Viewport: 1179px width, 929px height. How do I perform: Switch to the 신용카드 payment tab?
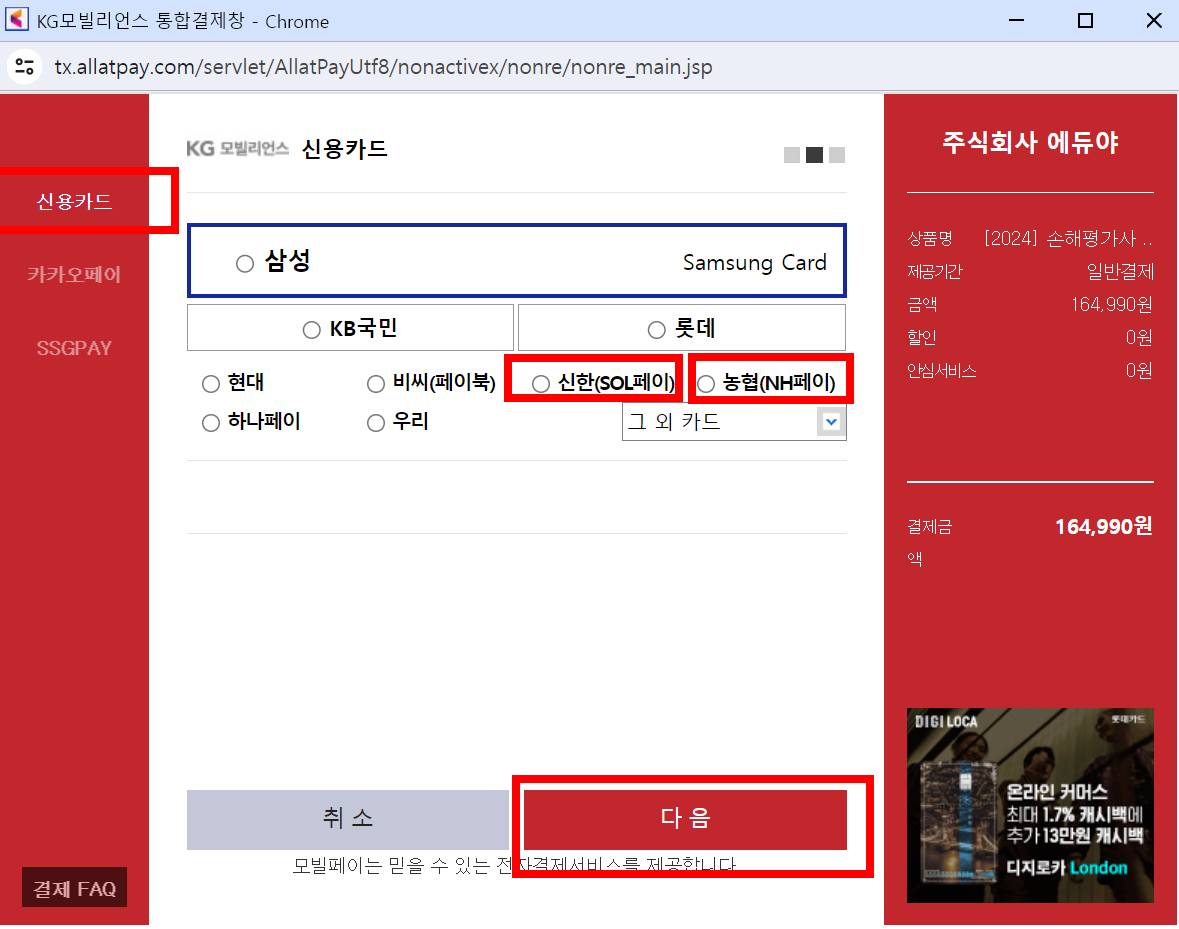[x=74, y=202]
